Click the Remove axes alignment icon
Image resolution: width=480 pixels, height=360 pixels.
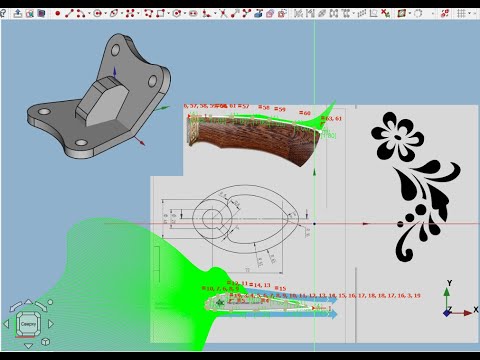(374, 14)
